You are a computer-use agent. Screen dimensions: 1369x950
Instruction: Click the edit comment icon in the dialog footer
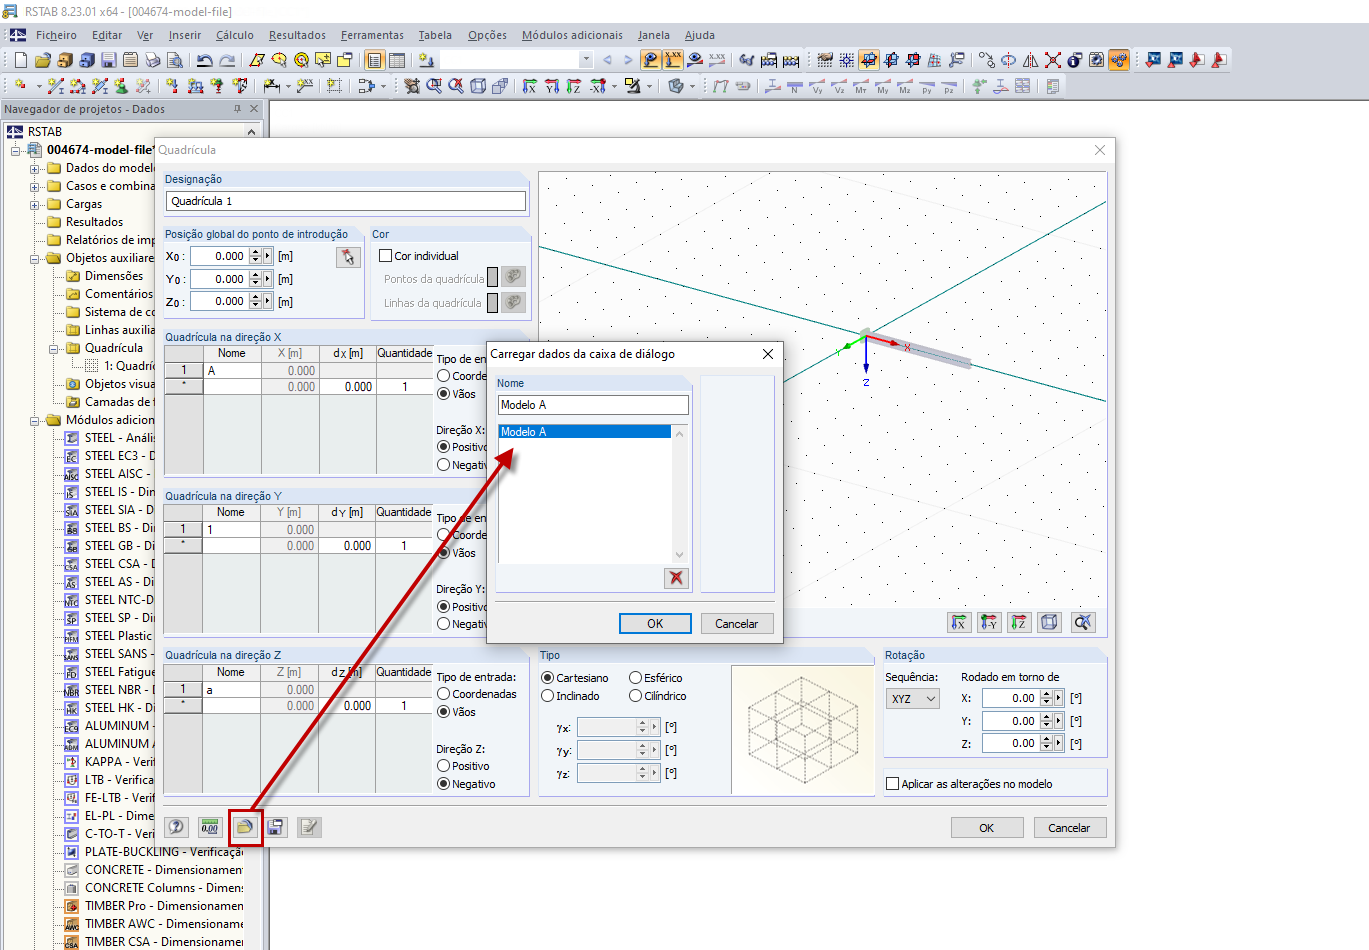[309, 827]
